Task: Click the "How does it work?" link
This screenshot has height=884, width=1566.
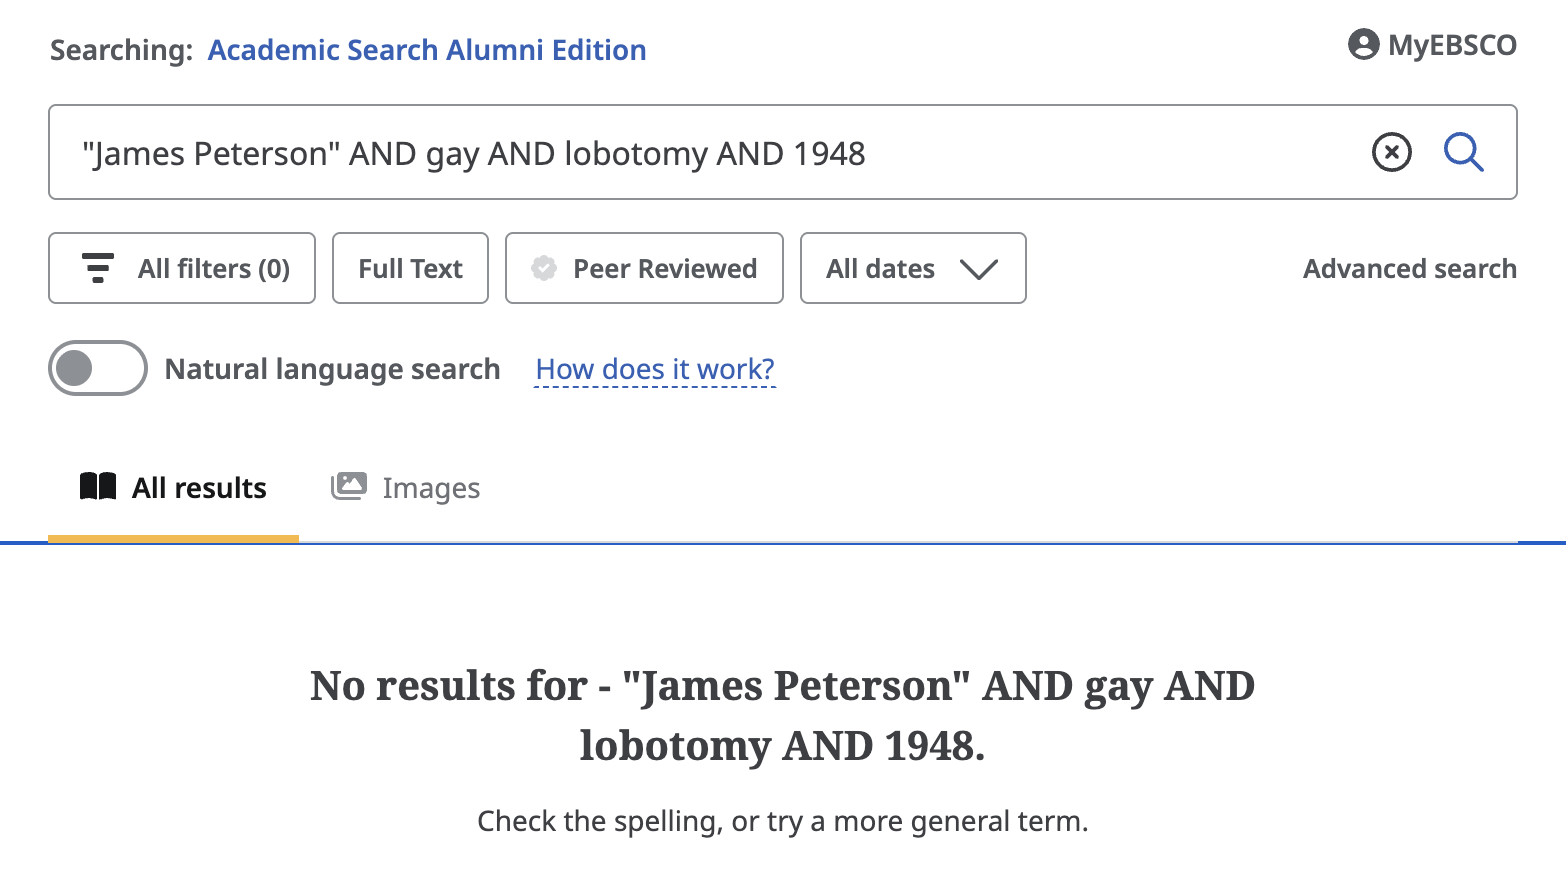Action: click(x=655, y=369)
